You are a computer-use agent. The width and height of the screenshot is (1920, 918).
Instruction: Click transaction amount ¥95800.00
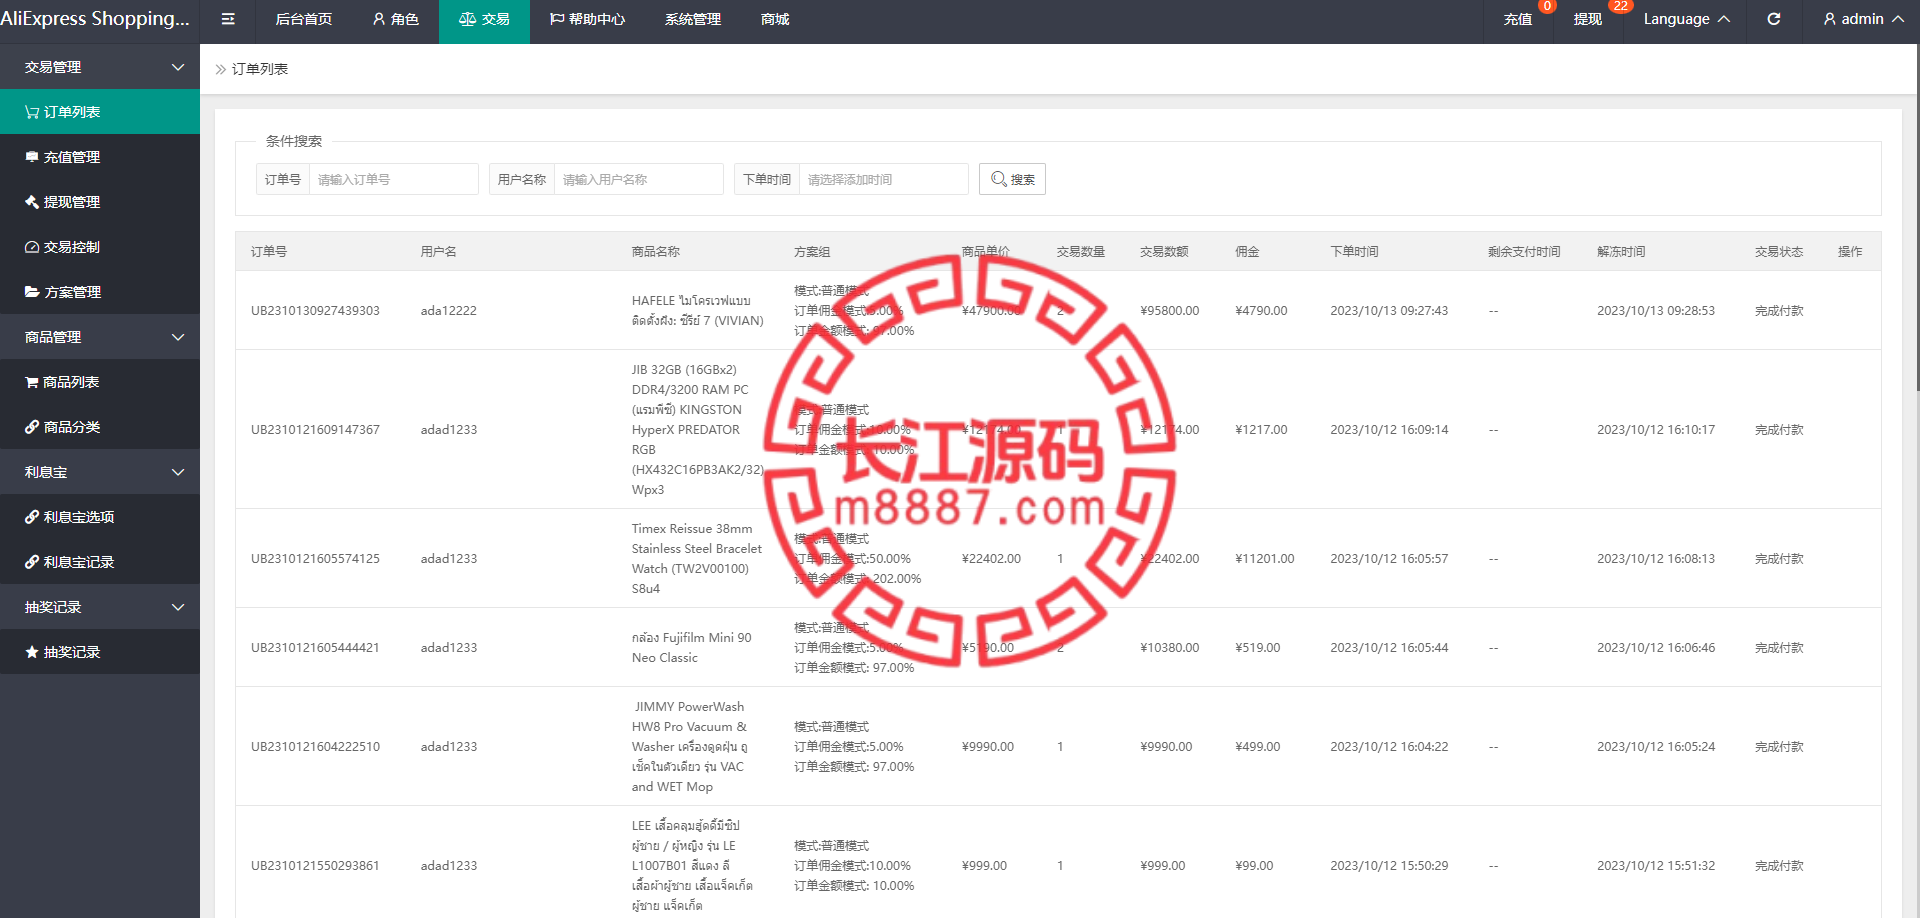(x=1169, y=311)
